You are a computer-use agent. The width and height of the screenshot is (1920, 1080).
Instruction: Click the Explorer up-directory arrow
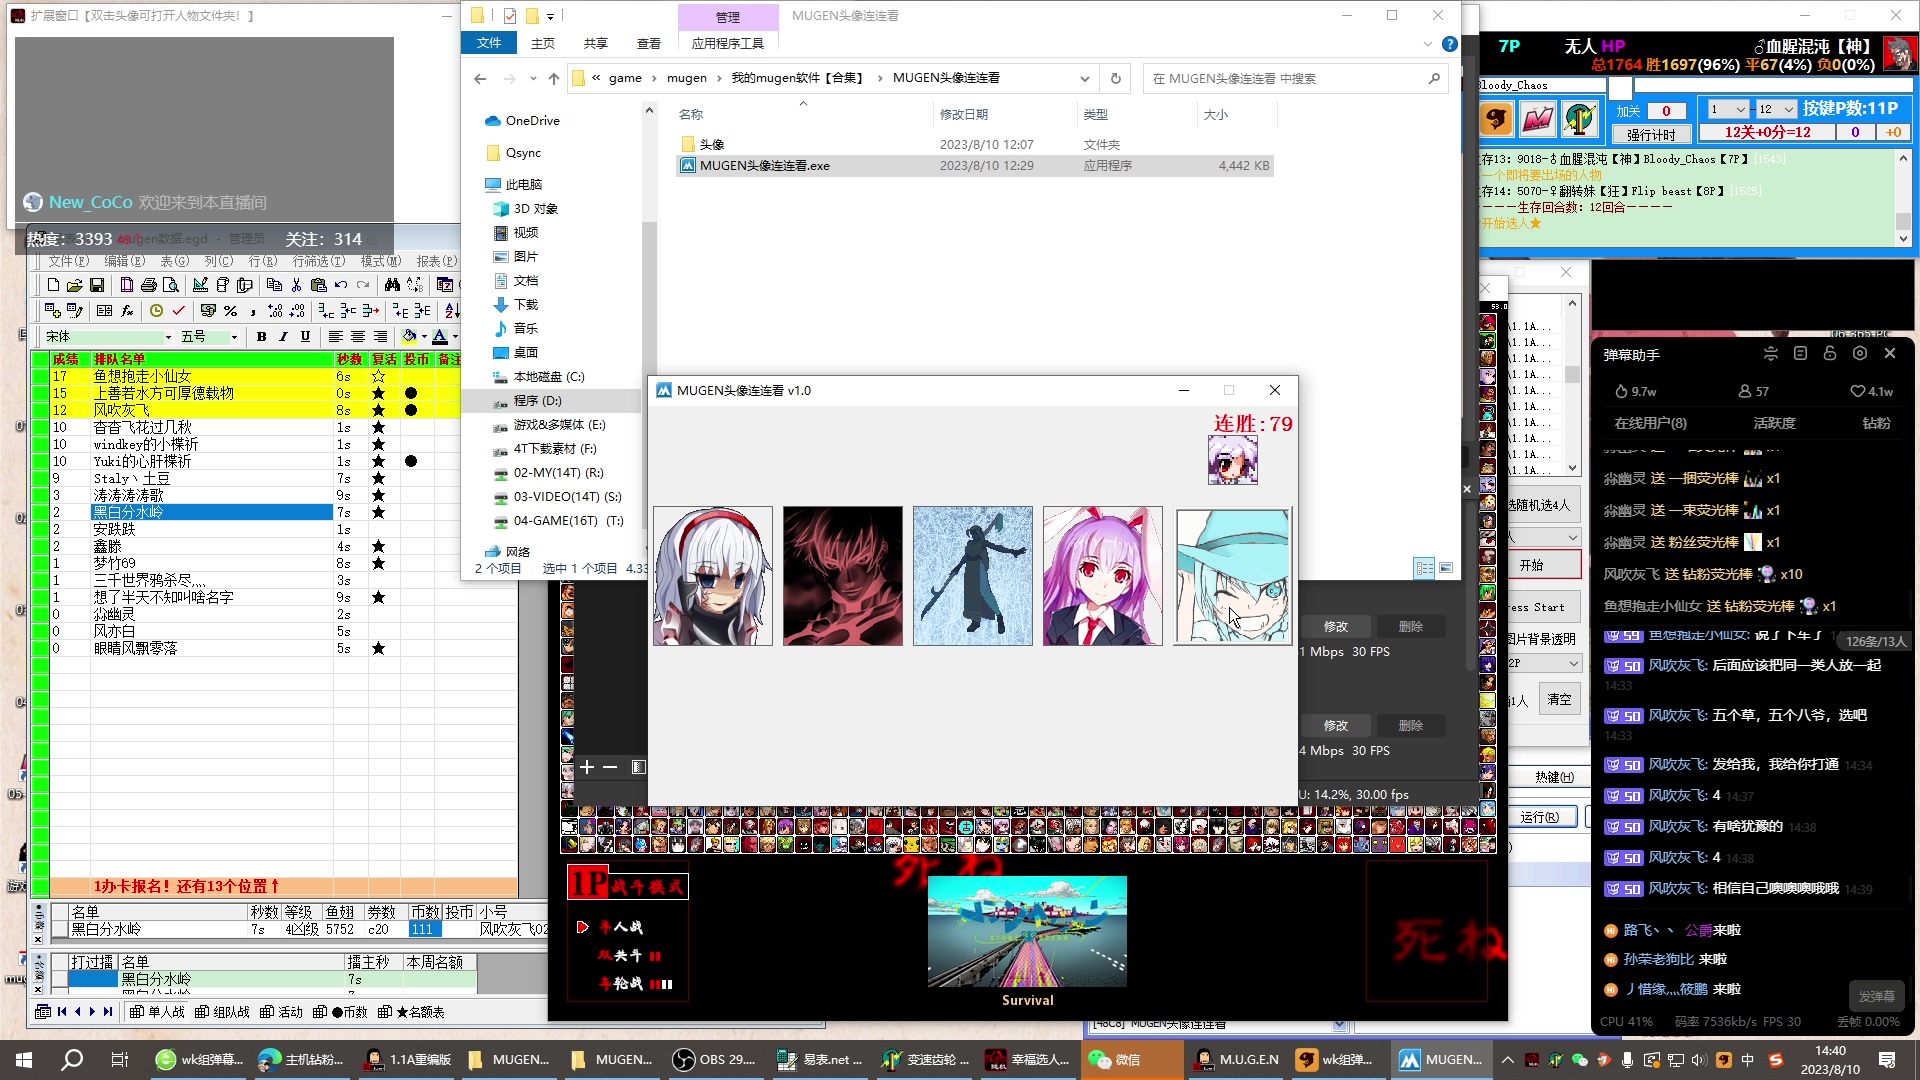point(554,78)
